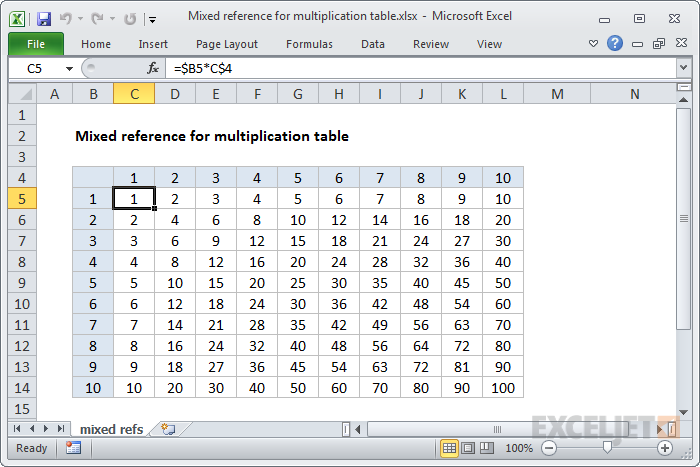The height and width of the screenshot is (467, 700).
Task: Click the title cell 'Mixed reference for multiplication table'
Action: click(212, 136)
